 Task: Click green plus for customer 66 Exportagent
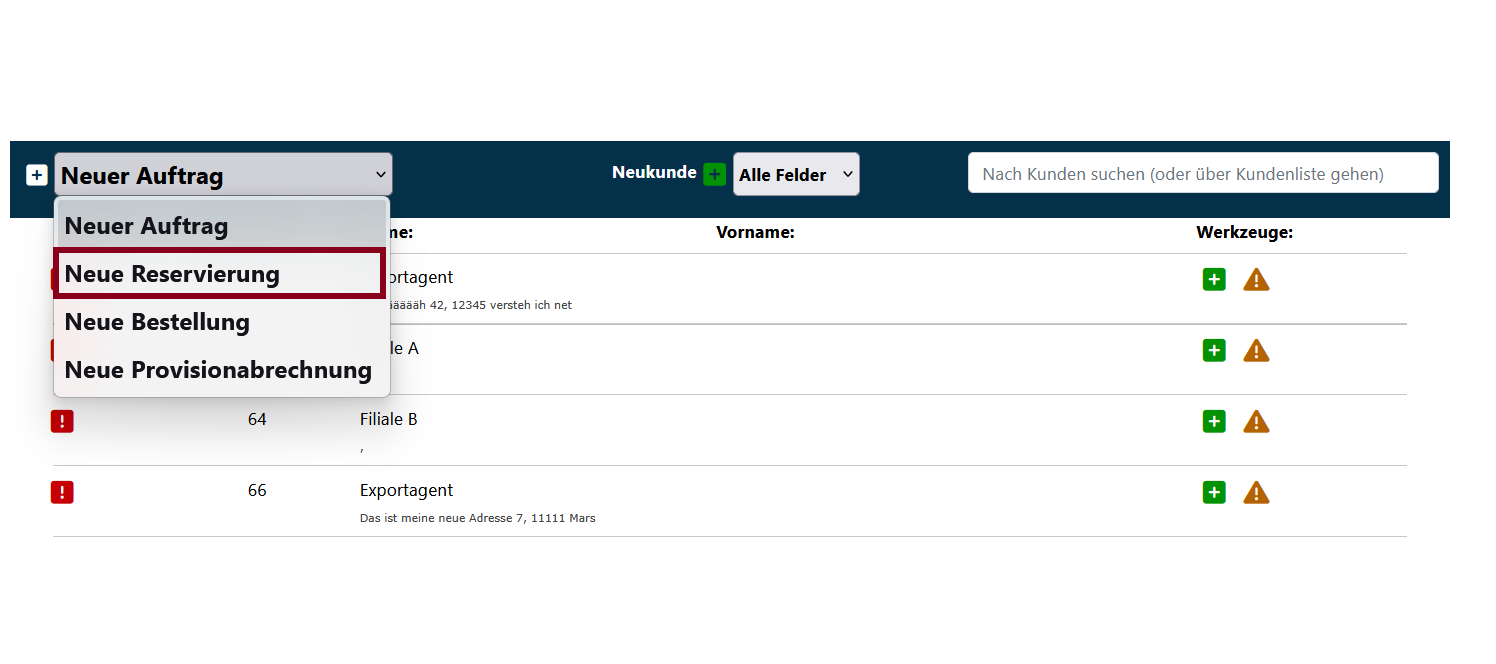click(1214, 493)
